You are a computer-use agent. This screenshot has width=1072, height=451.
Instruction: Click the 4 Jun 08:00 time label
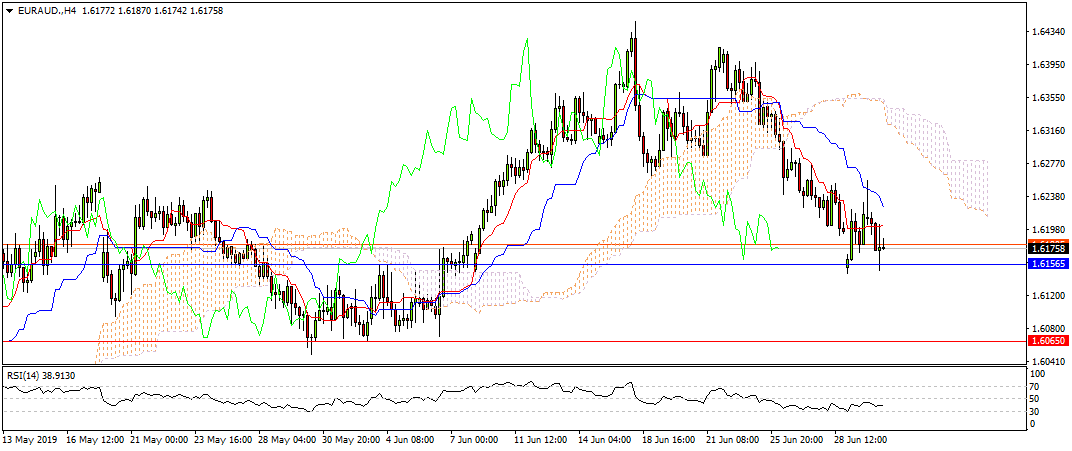pyautogui.click(x=410, y=438)
